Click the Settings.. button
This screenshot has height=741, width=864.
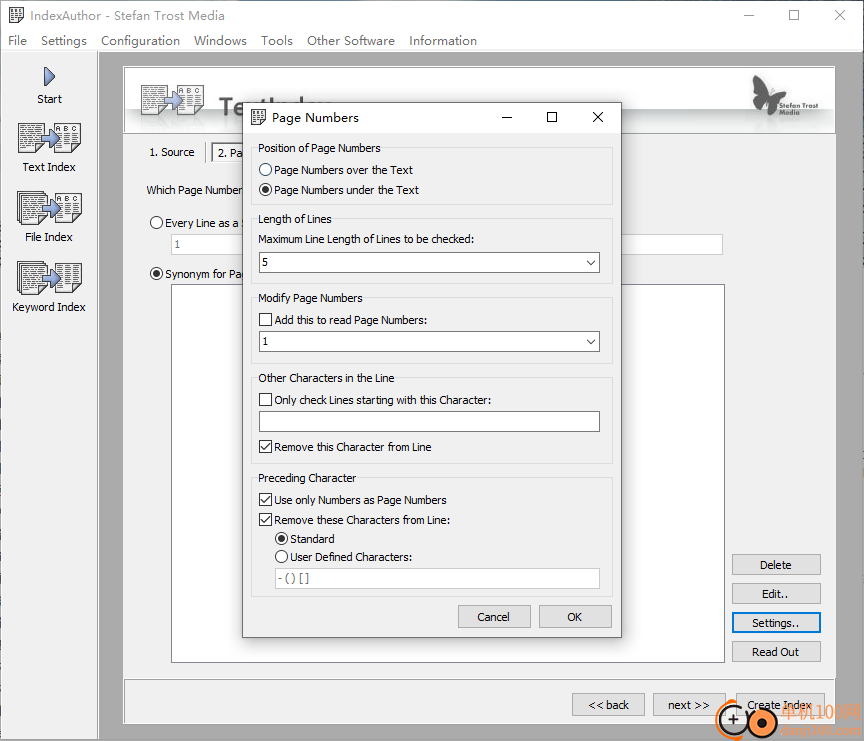point(776,623)
